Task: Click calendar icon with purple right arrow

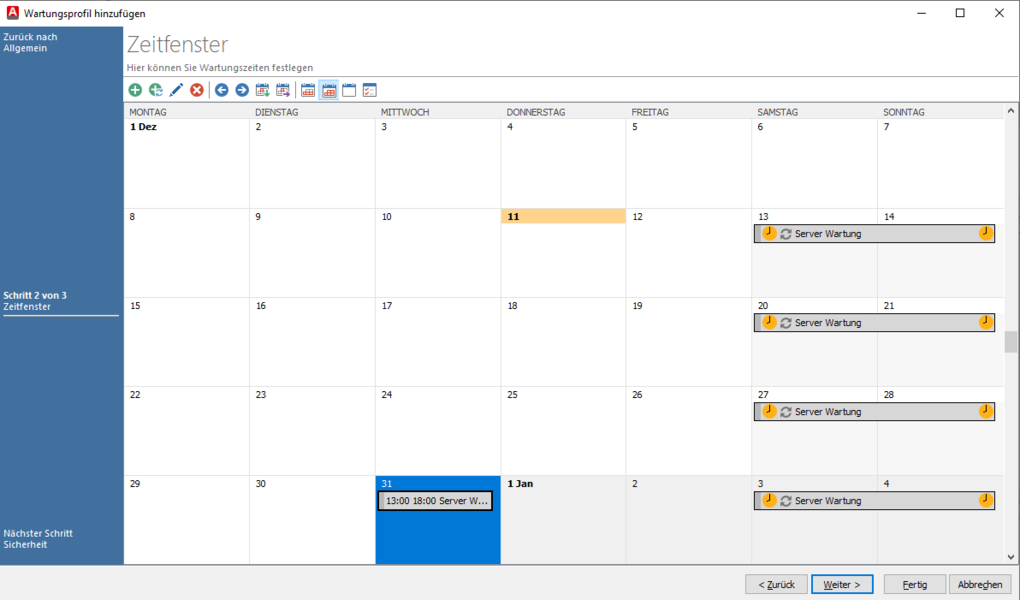Action: coord(283,90)
